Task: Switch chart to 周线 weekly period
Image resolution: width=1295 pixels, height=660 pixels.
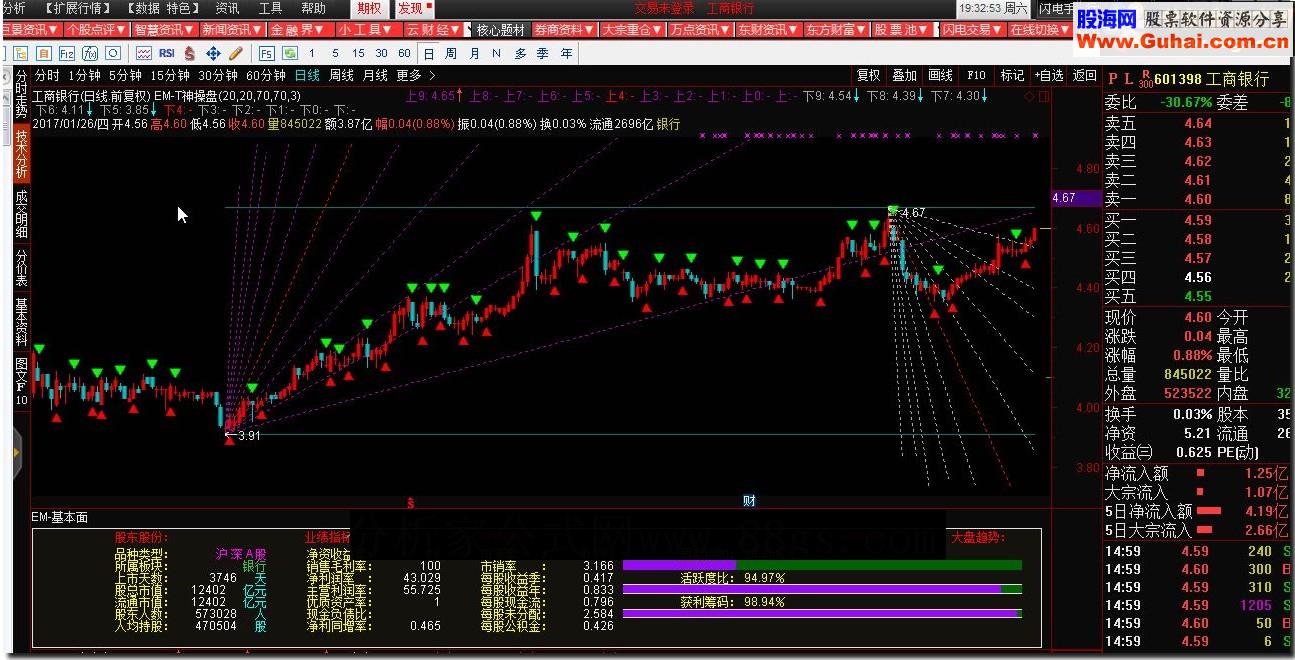Action: pos(341,76)
